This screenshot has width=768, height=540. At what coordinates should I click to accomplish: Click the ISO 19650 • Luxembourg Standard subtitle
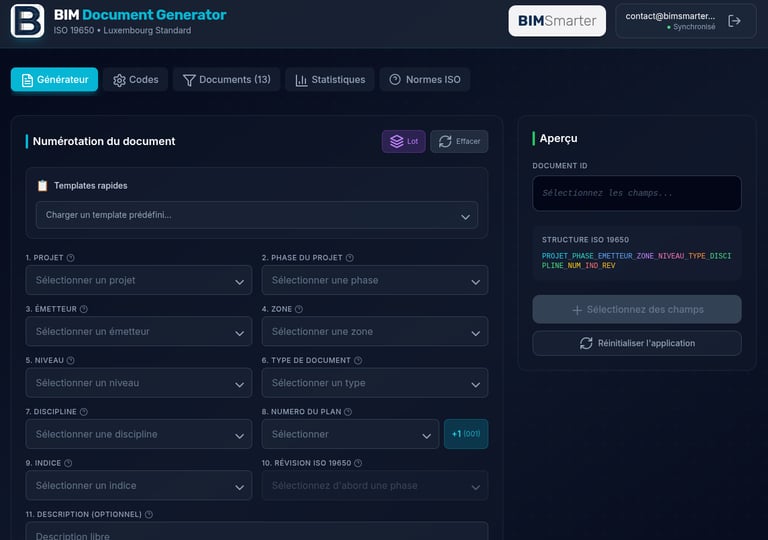pyautogui.click(x=122, y=30)
